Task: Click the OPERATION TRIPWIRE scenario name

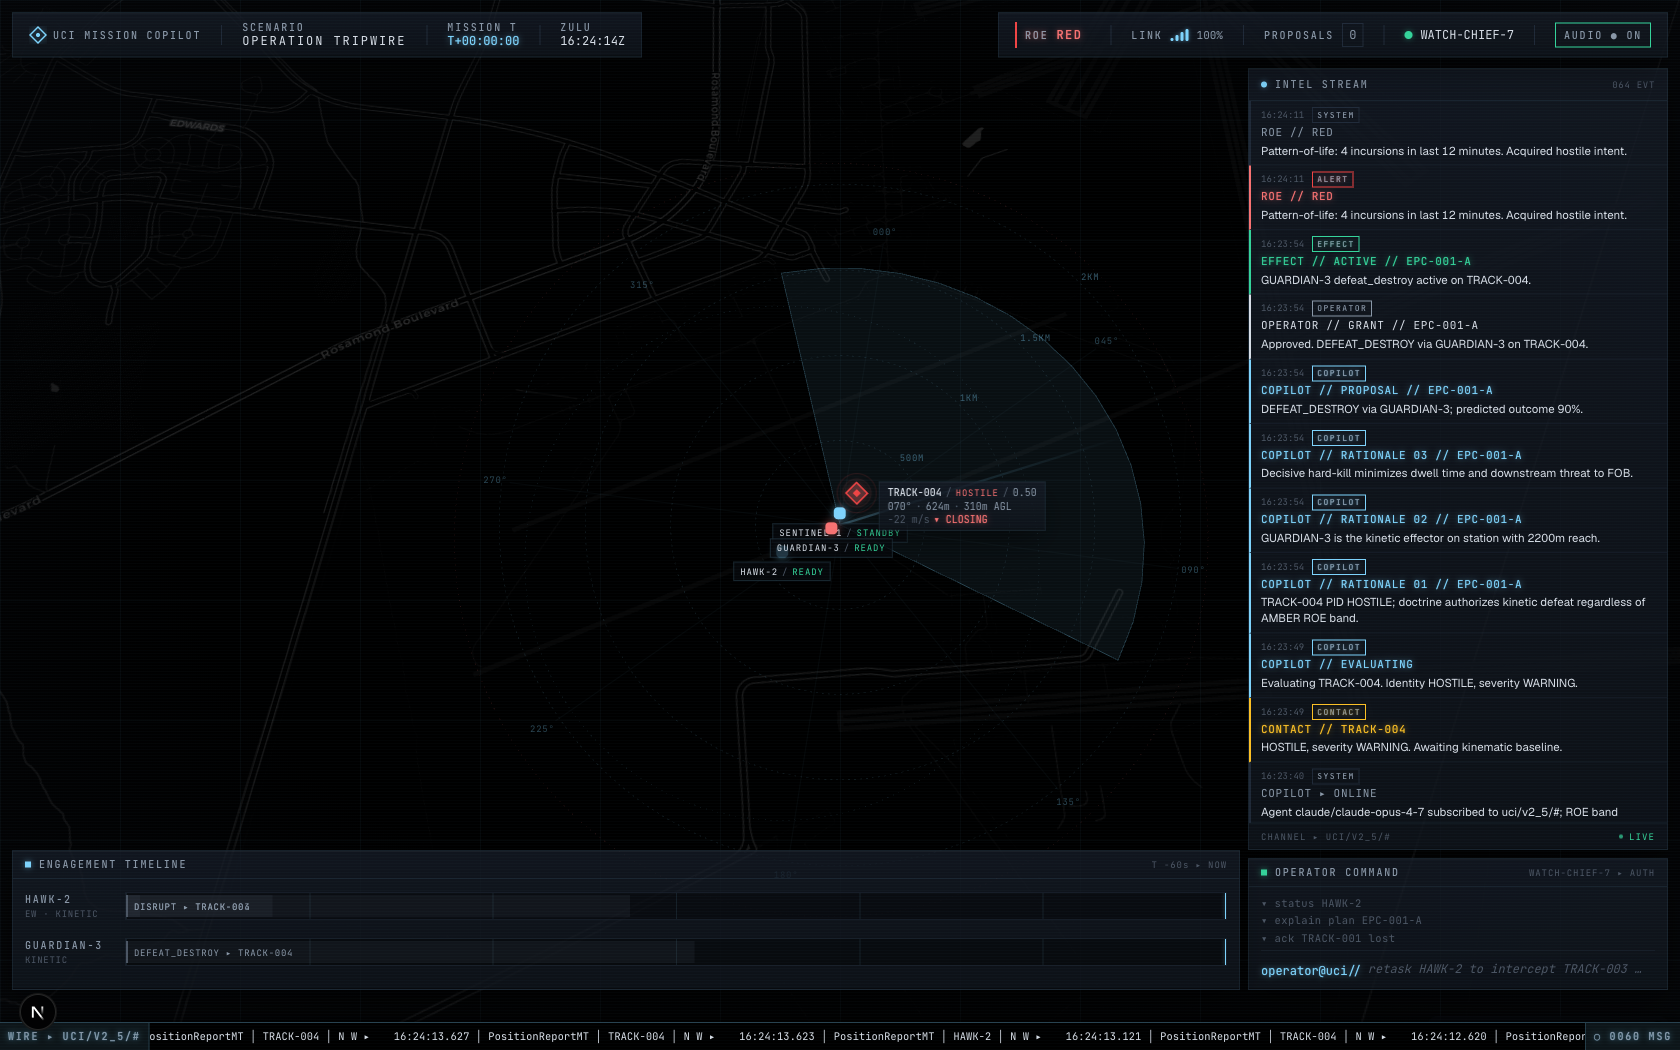Action: tap(324, 41)
